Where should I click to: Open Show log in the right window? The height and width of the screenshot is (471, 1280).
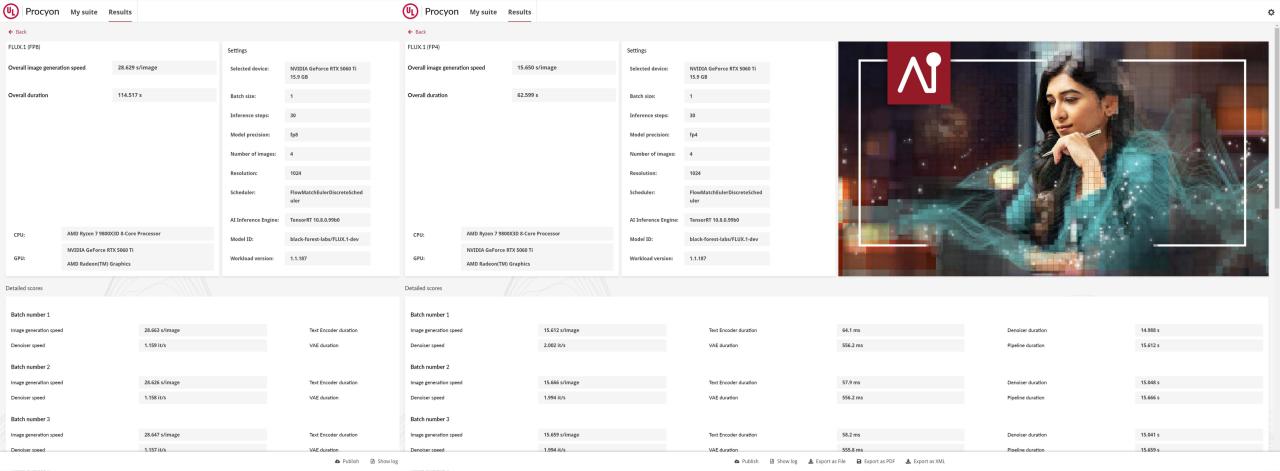783,461
